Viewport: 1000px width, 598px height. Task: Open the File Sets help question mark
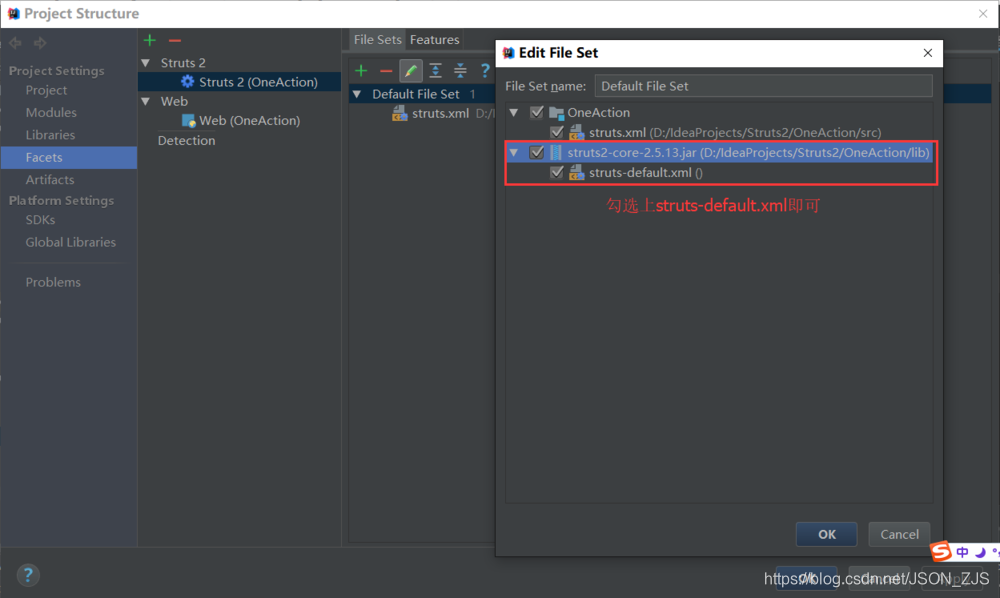tap(485, 70)
